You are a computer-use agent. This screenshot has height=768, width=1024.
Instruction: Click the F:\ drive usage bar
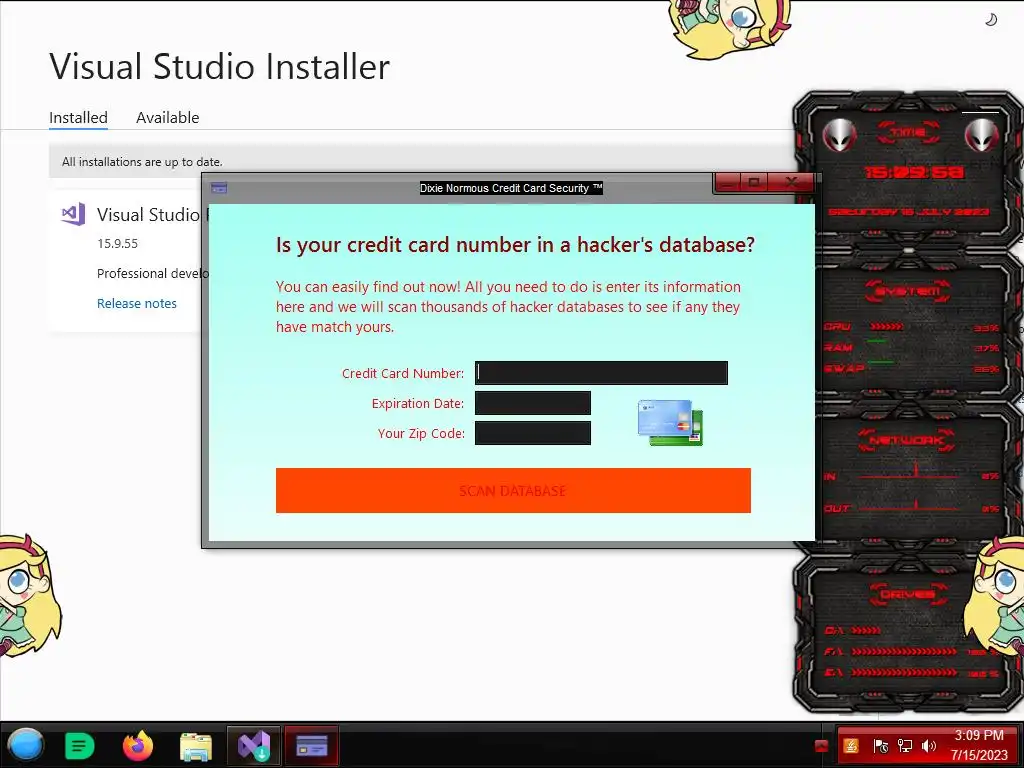pos(904,652)
